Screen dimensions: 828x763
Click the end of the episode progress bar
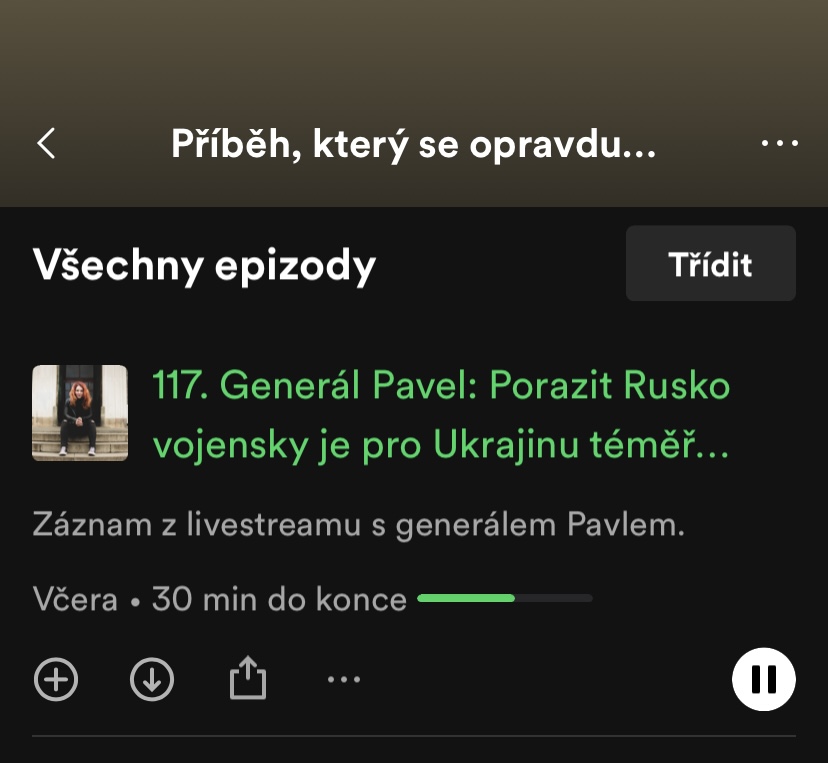click(590, 598)
